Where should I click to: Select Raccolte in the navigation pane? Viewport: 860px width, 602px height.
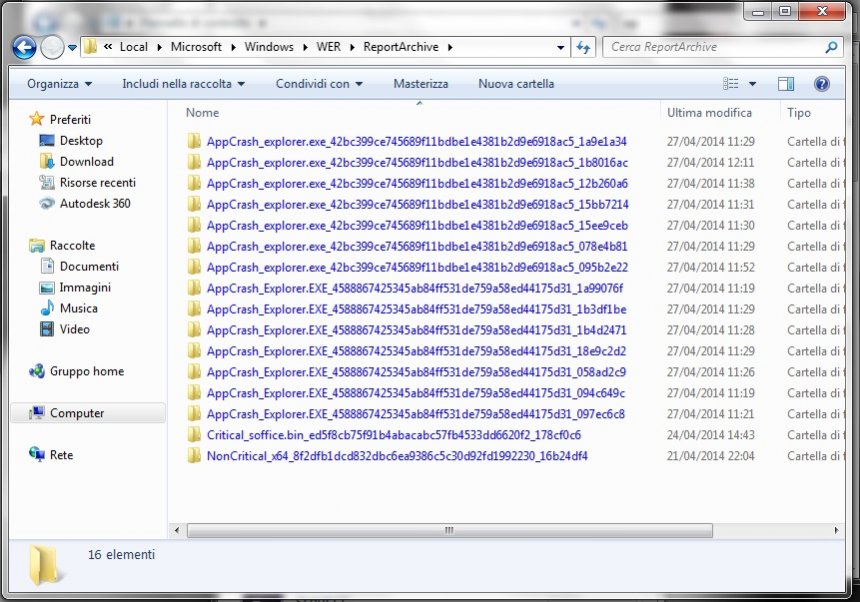point(72,245)
